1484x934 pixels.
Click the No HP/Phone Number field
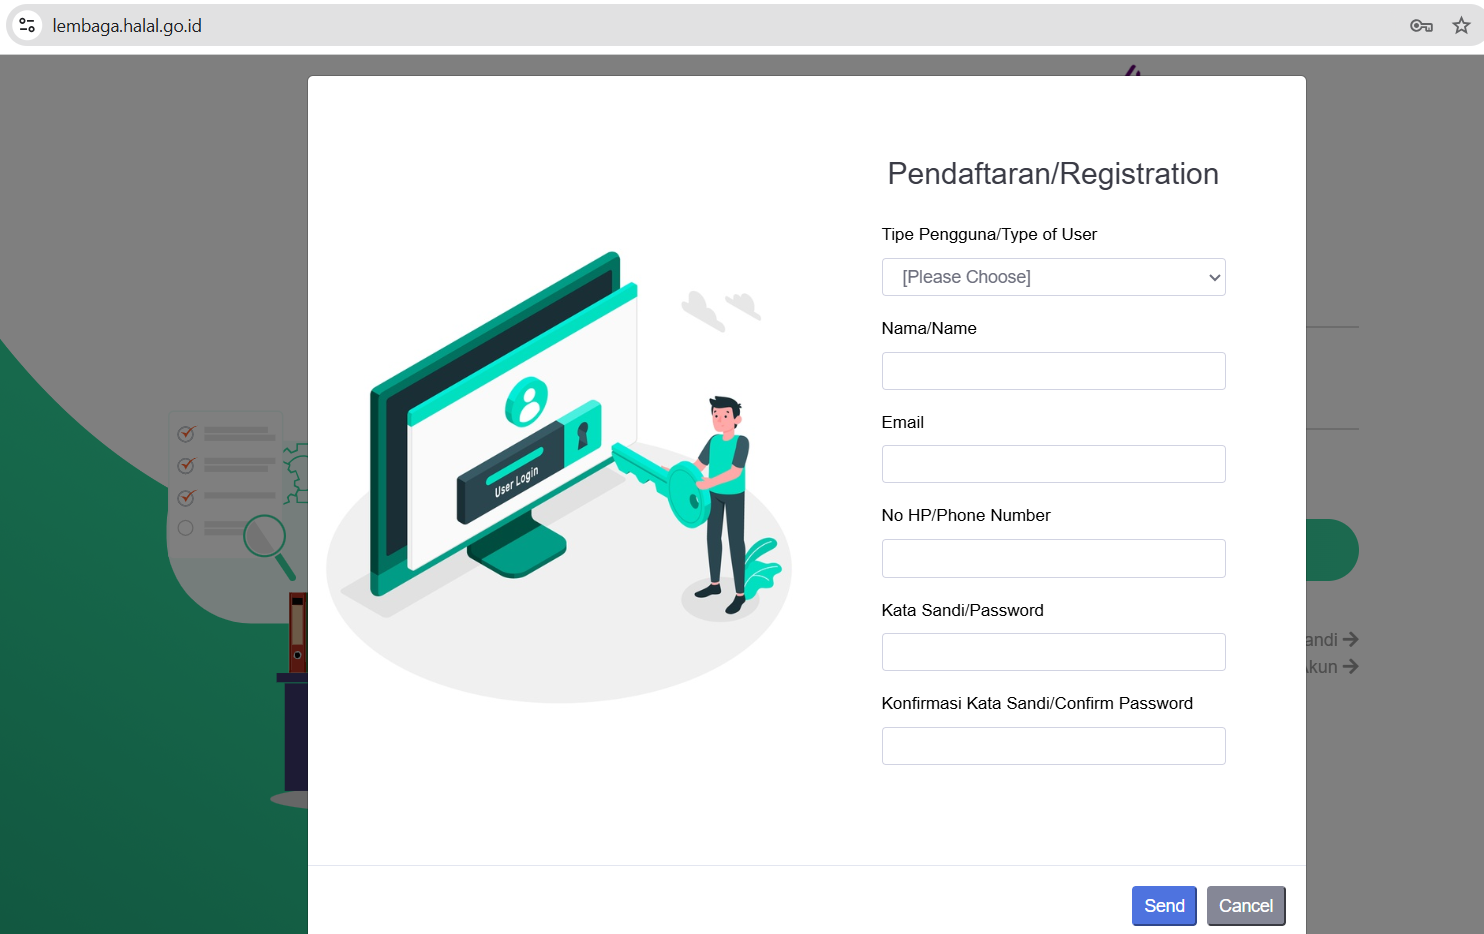click(x=1053, y=558)
